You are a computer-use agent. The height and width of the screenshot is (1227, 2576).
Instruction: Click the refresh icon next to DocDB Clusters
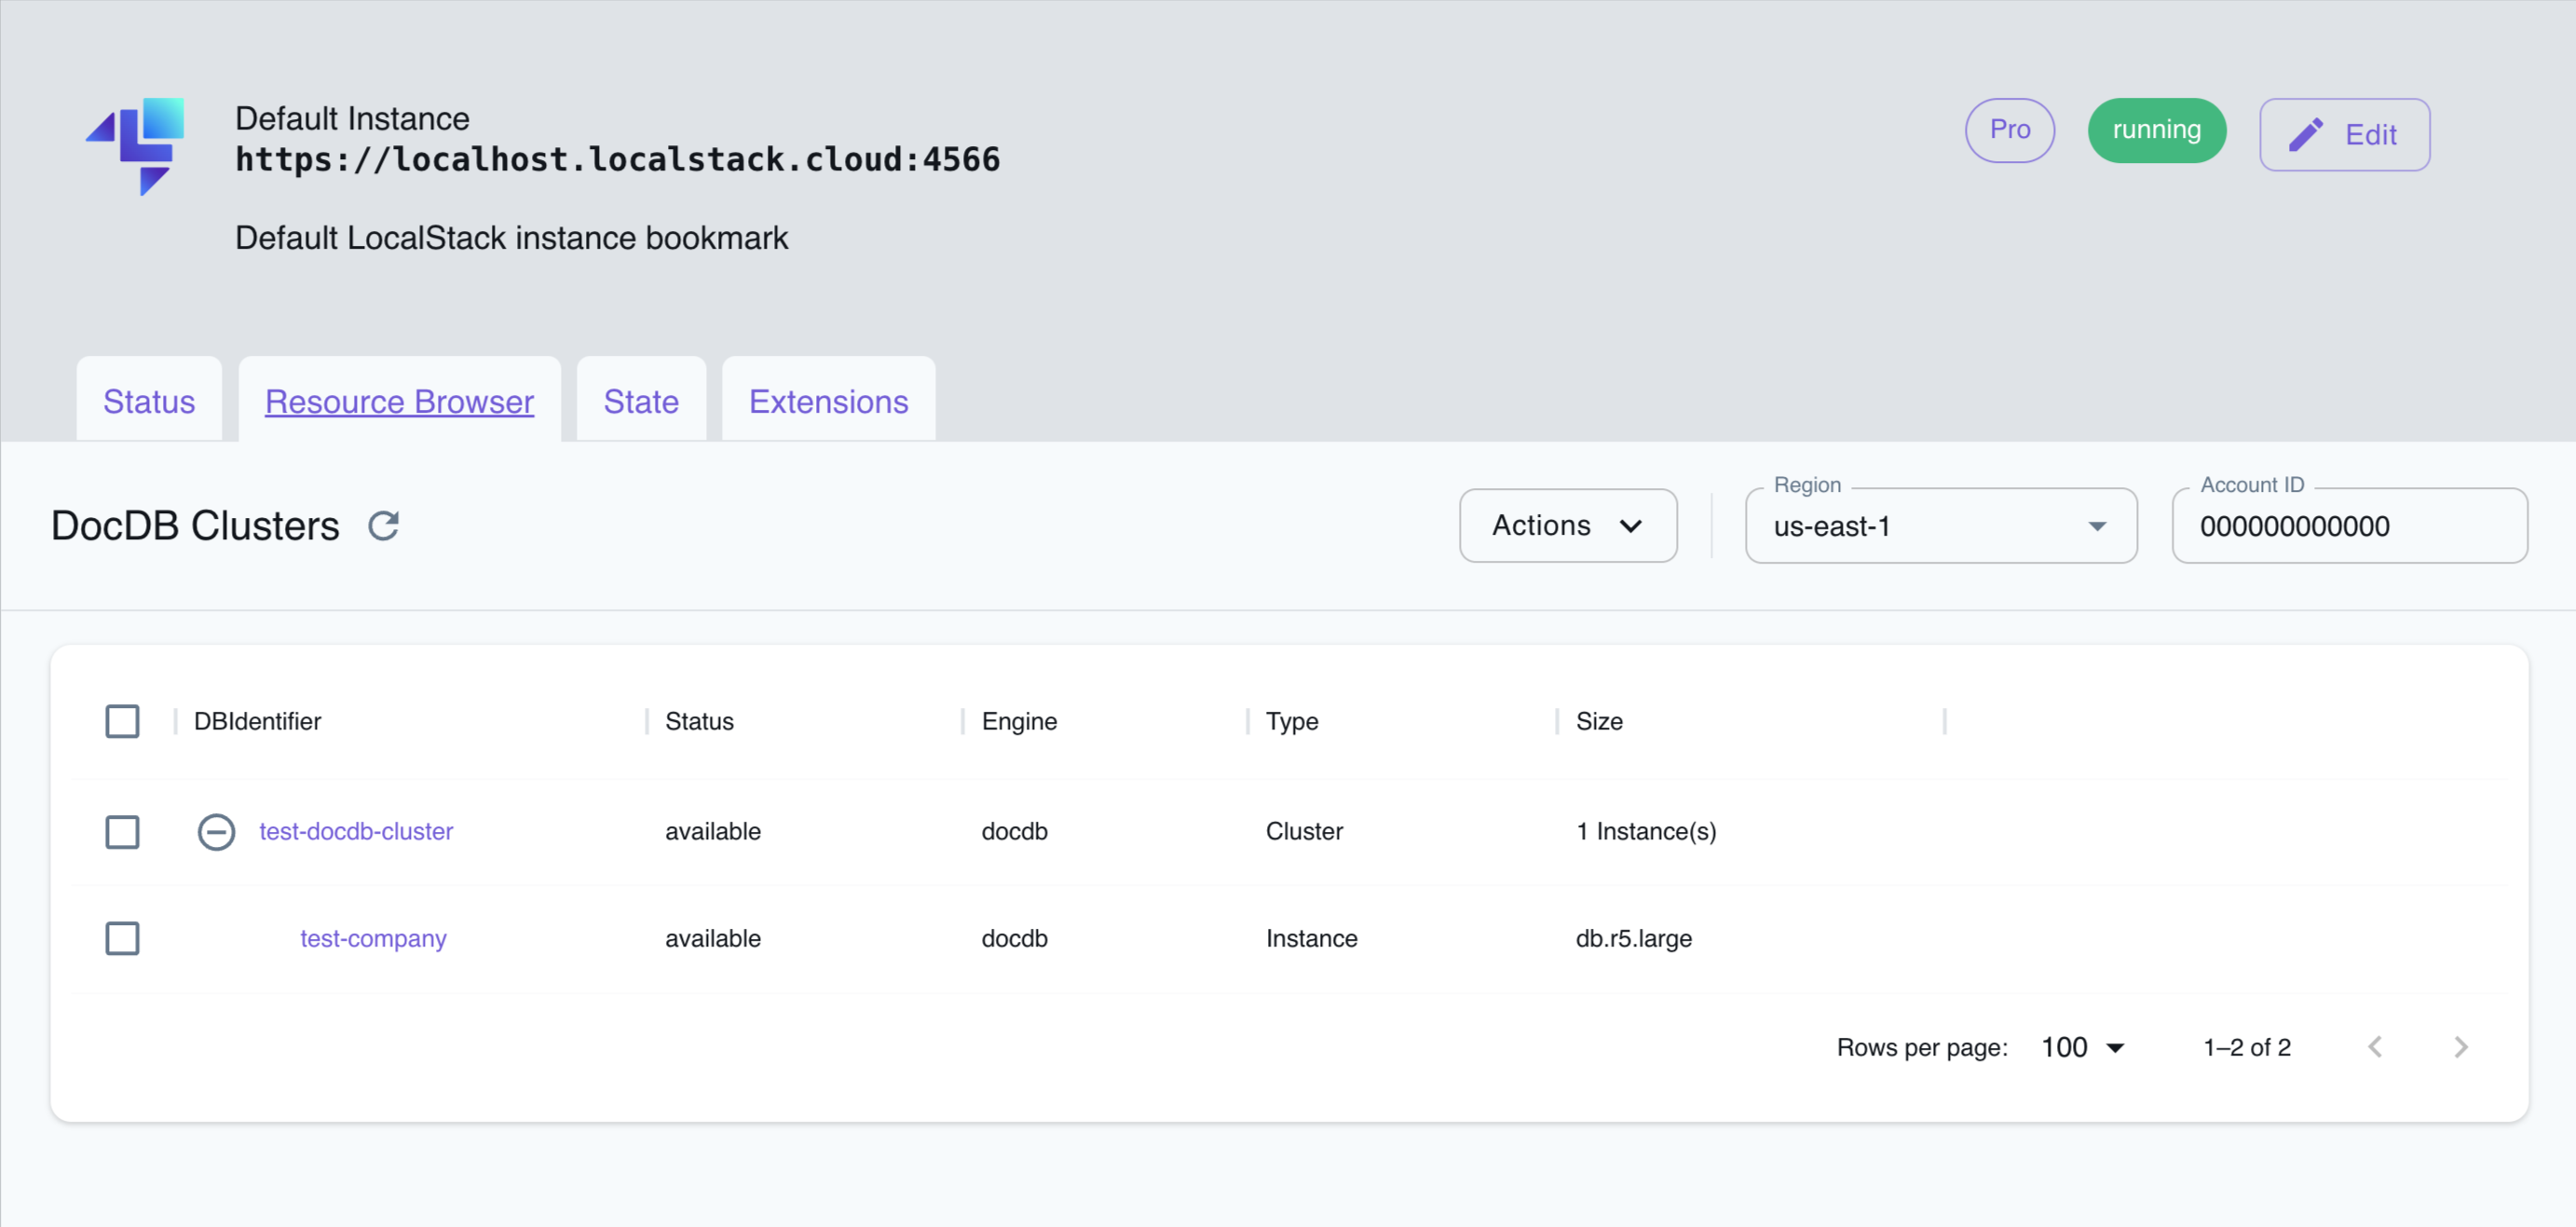point(385,524)
